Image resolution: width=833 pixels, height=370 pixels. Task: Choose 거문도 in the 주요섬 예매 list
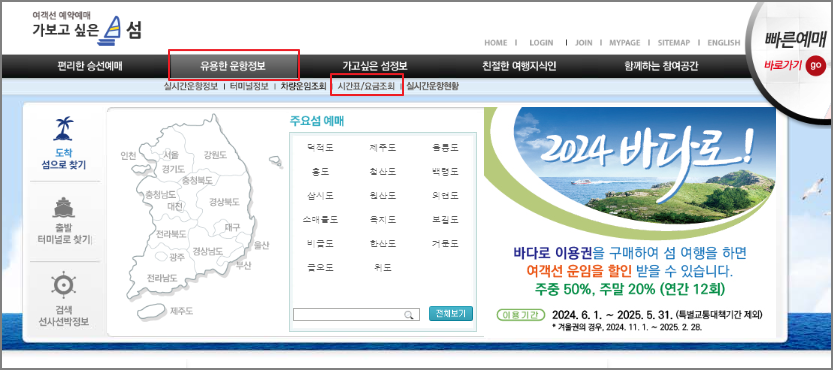tap(445, 243)
